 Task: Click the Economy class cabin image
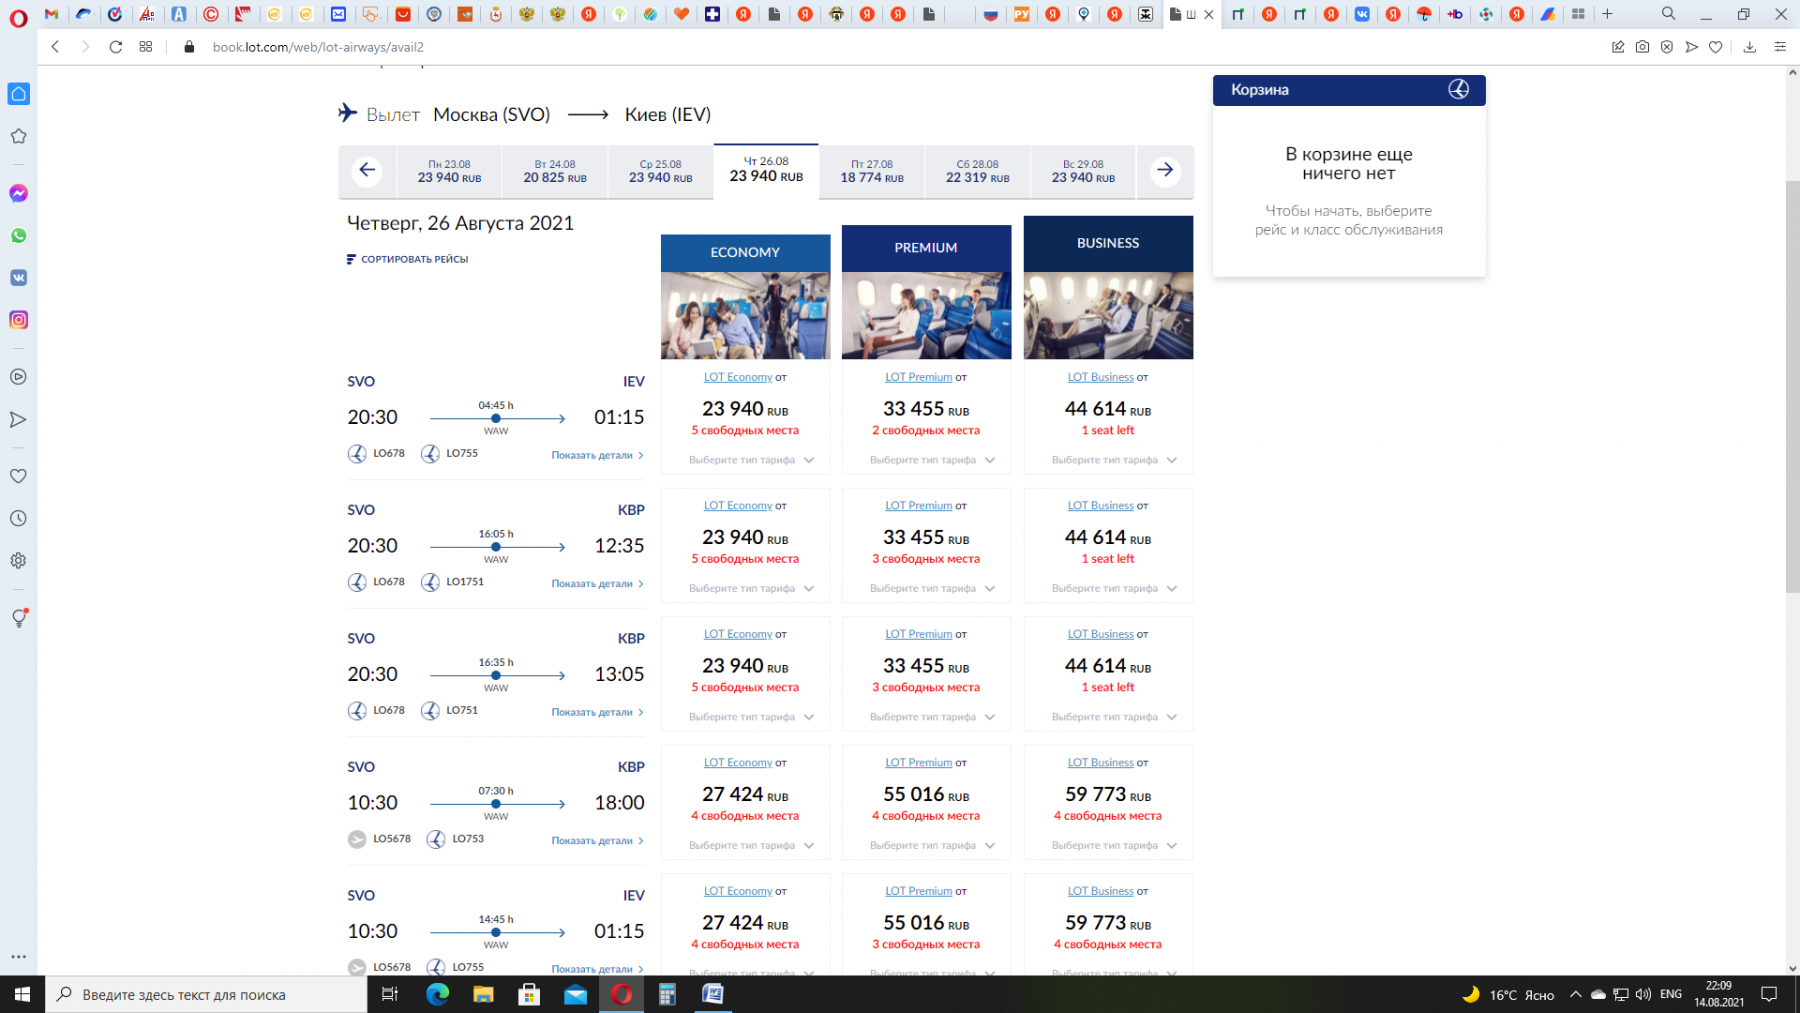[x=745, y=315]
